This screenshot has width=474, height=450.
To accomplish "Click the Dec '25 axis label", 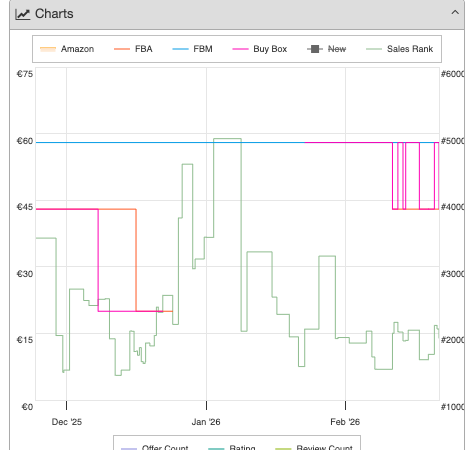I will coord(67,422).
